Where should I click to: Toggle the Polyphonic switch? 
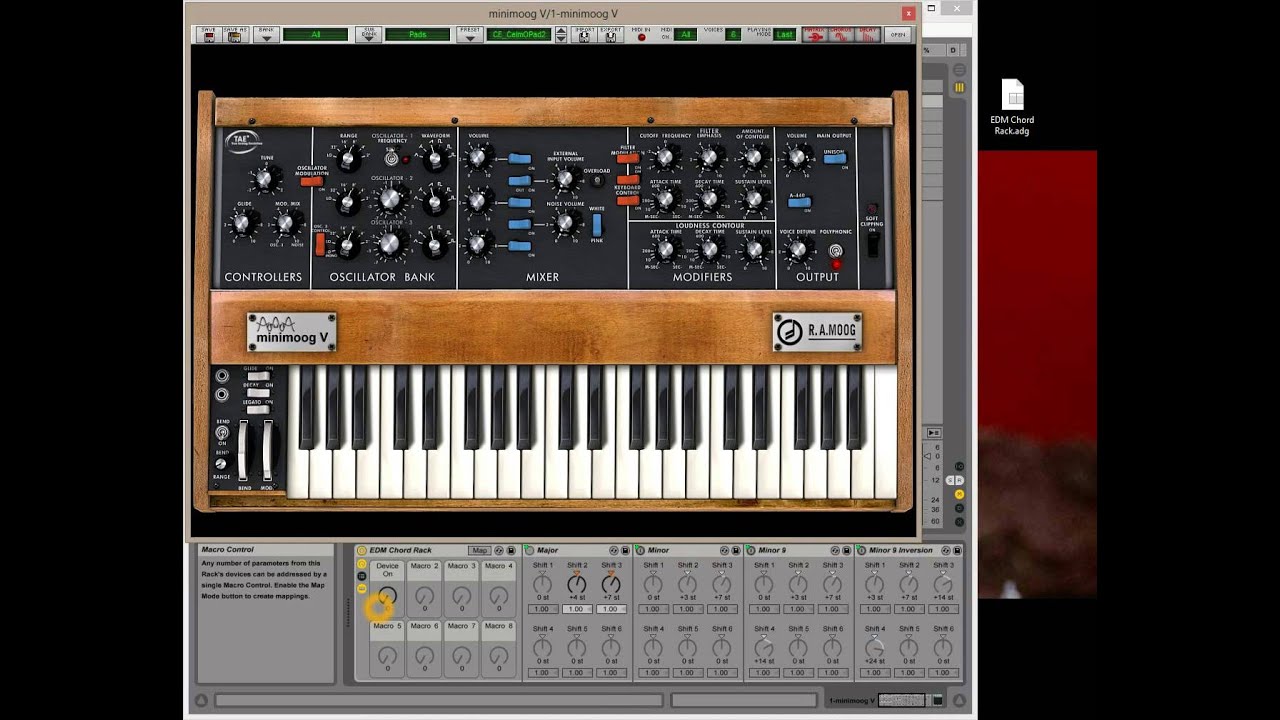coord(836,250)
